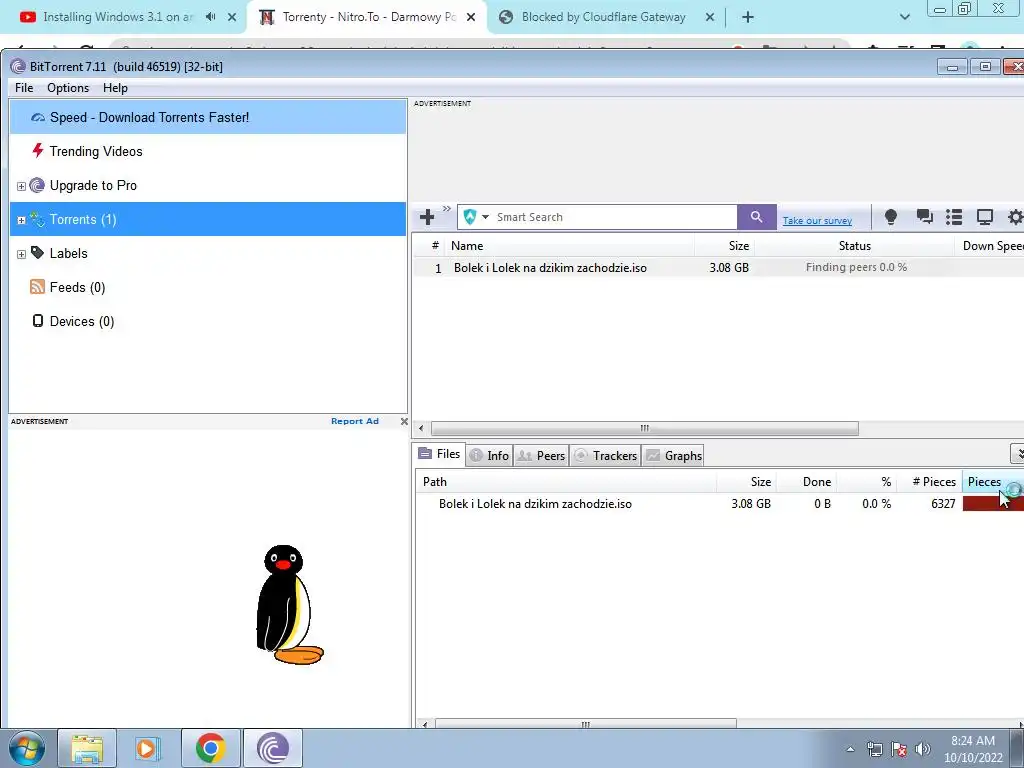Sort torrents by Size column
Screen dimensions: 1024x768
[725, 246]
